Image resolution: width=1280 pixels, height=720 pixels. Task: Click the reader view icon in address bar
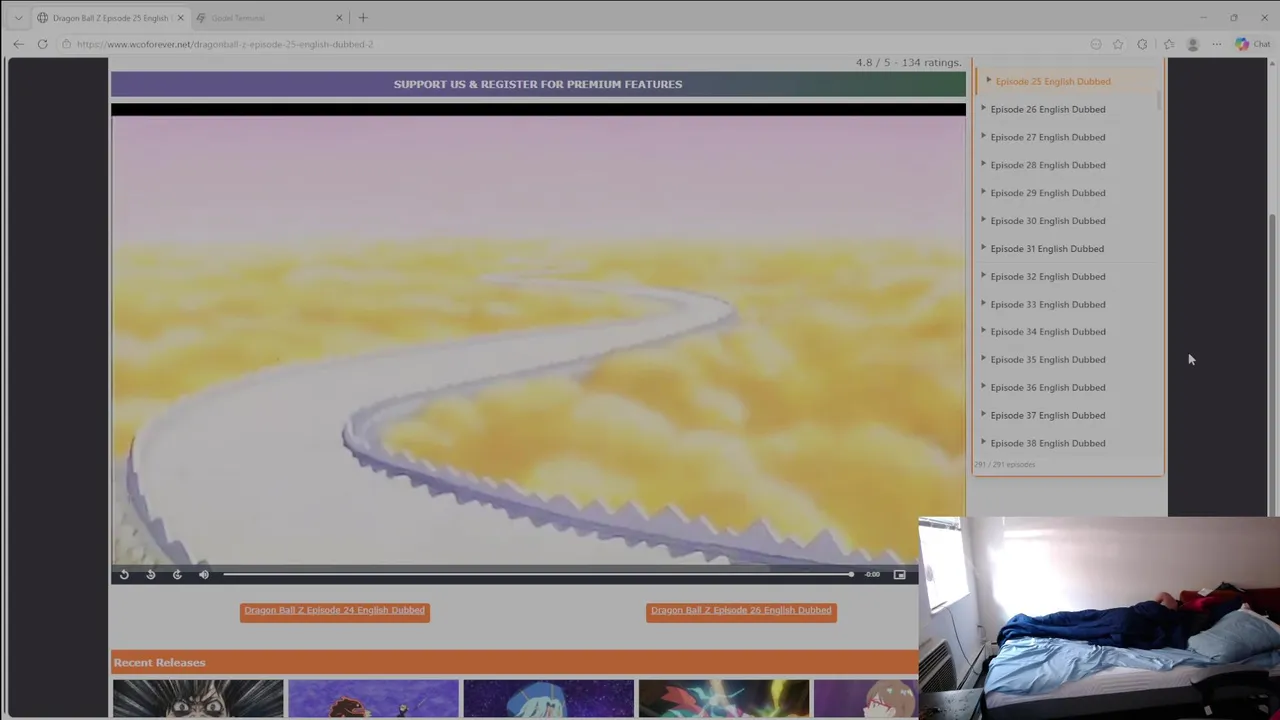coord(1096,44)
